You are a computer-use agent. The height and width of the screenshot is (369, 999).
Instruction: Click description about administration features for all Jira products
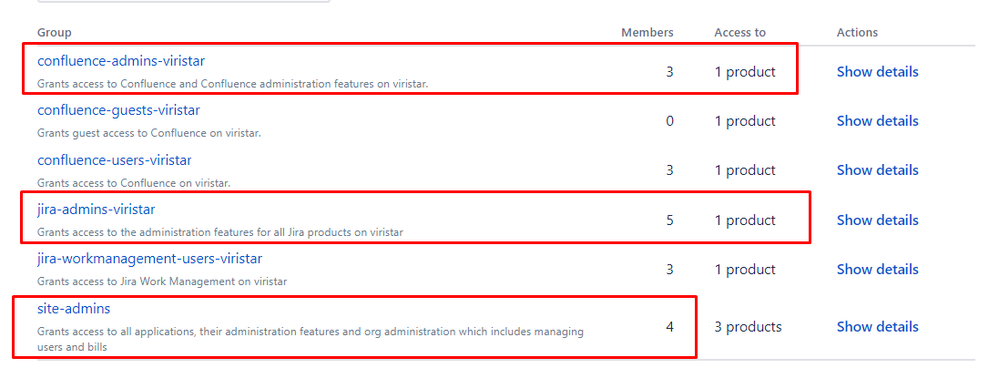(x=220, y=233)
